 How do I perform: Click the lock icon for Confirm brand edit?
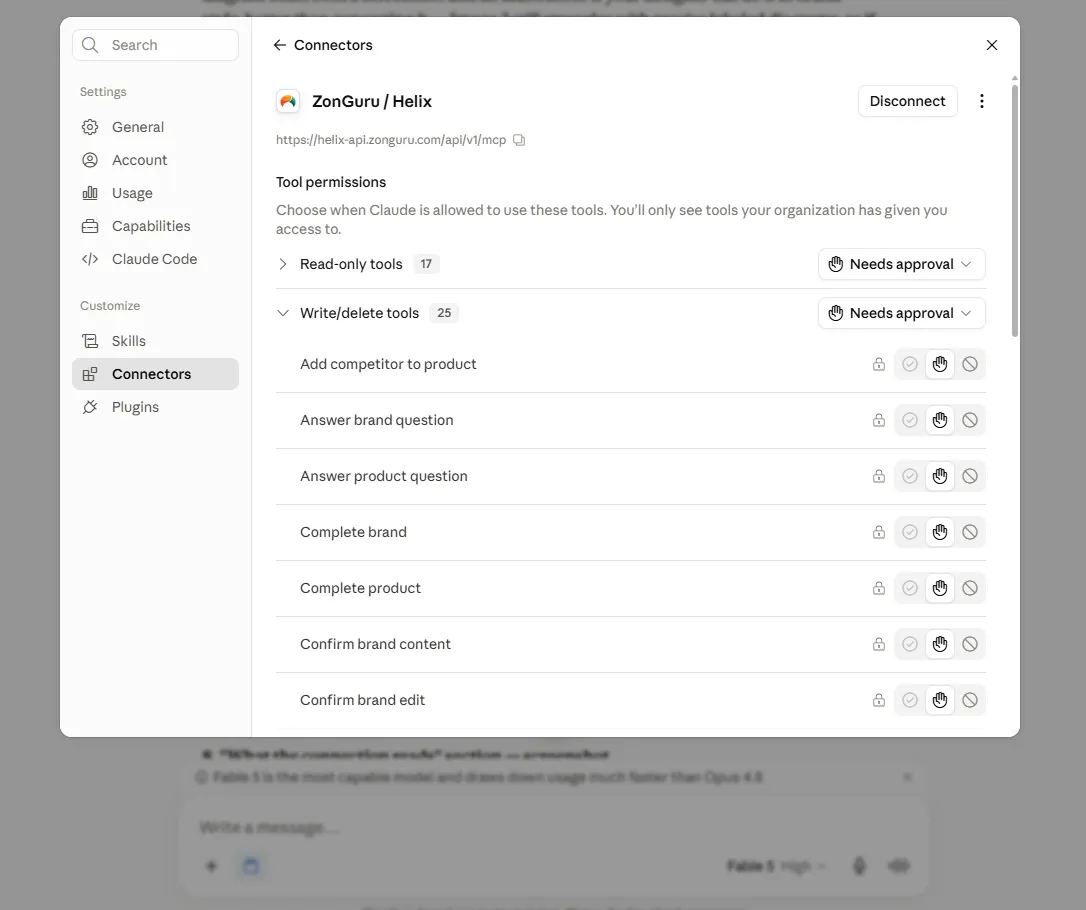pyautogui.click(x=879, y=700)
